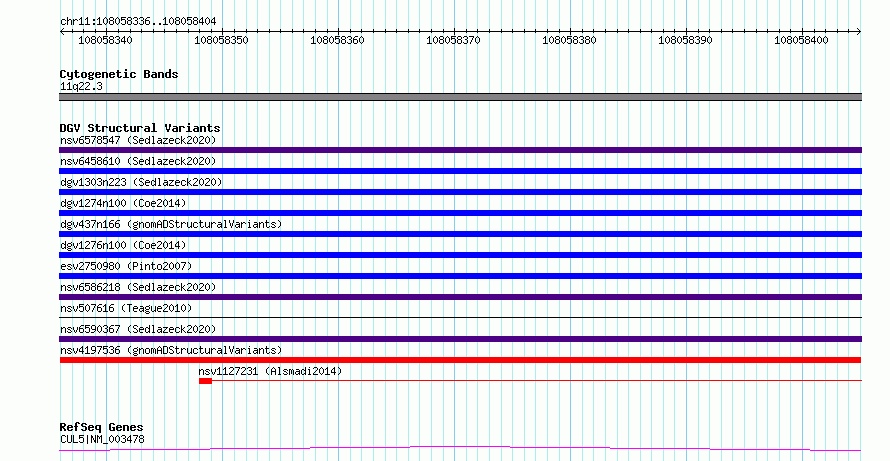Open variant nsv6578547 (Sedlazeck2020) label
The height and width of the screenshot is (461, 890).
138,140
